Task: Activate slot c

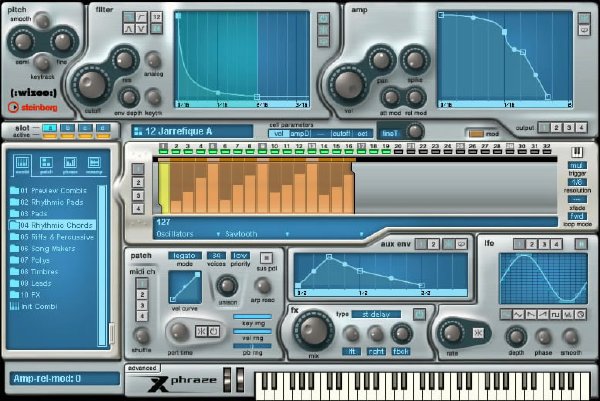Action: pyautogui.click(x=85, y=128)
